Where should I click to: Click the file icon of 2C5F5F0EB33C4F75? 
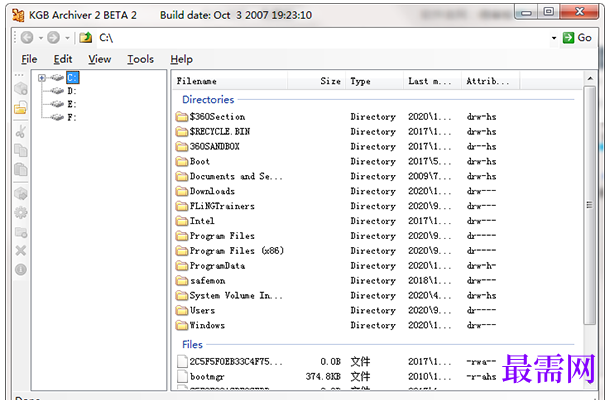point(182,362)
